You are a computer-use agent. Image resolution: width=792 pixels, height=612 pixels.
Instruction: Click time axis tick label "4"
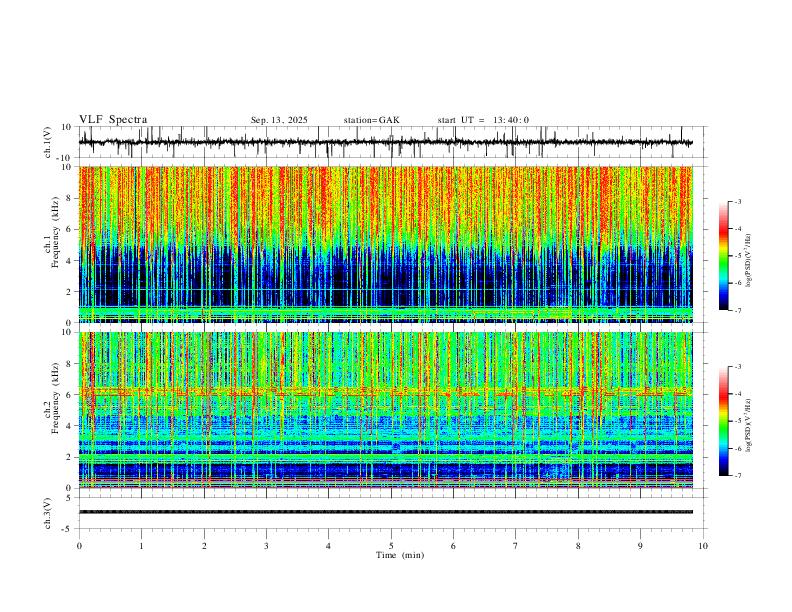328,546
